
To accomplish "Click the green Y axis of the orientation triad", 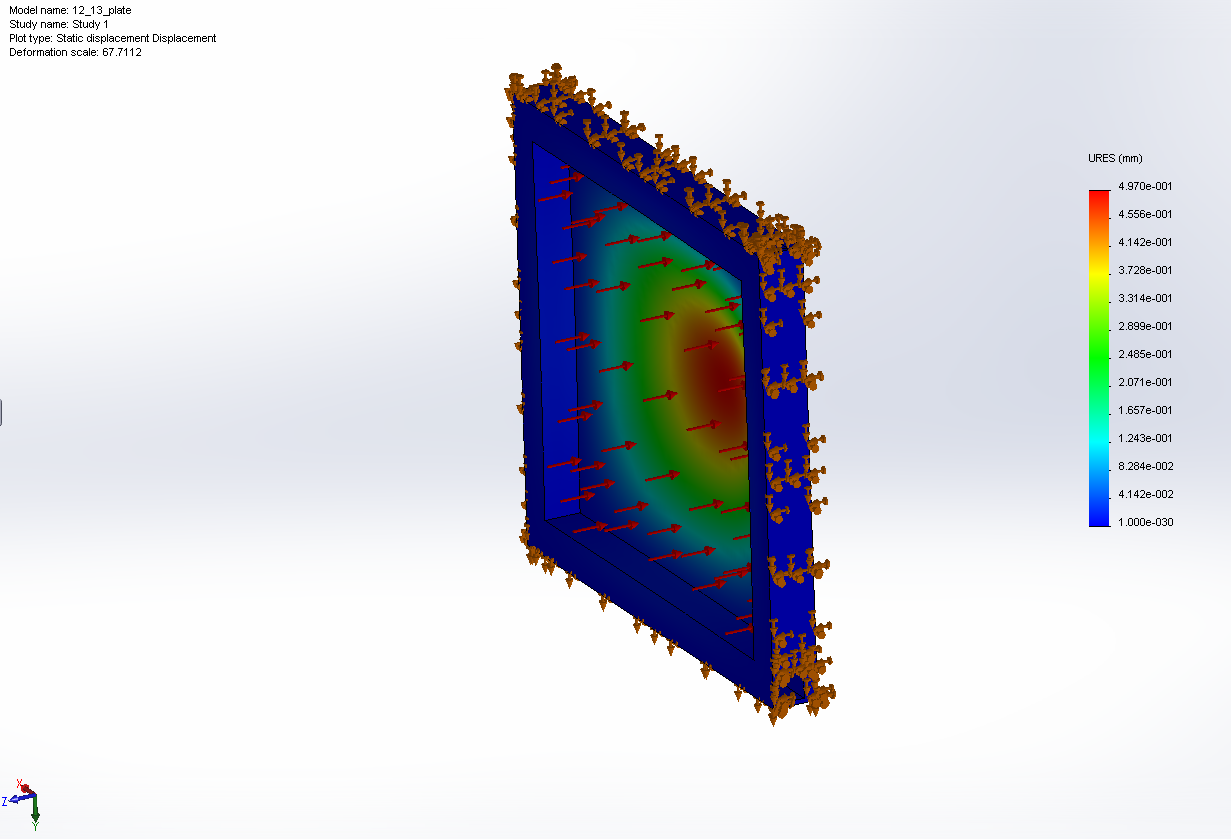I will [34, 807].
